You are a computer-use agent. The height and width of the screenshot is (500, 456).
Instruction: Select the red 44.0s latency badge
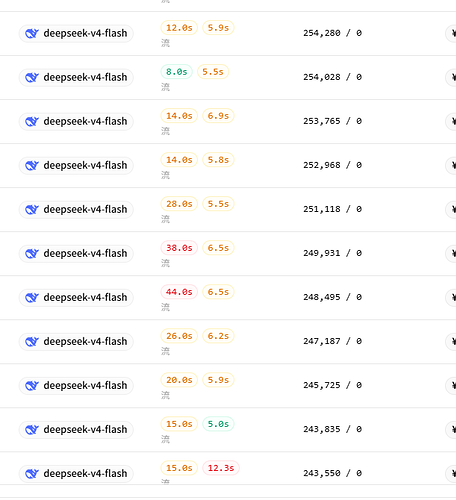pos(179,292)
